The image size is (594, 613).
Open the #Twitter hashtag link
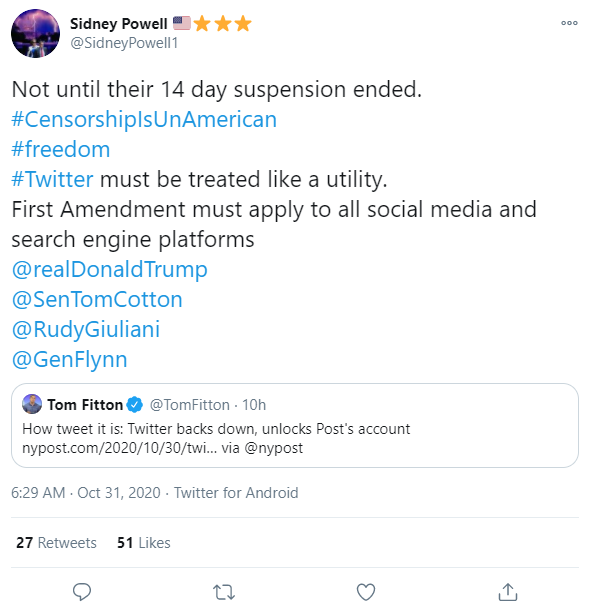point(52,179)
